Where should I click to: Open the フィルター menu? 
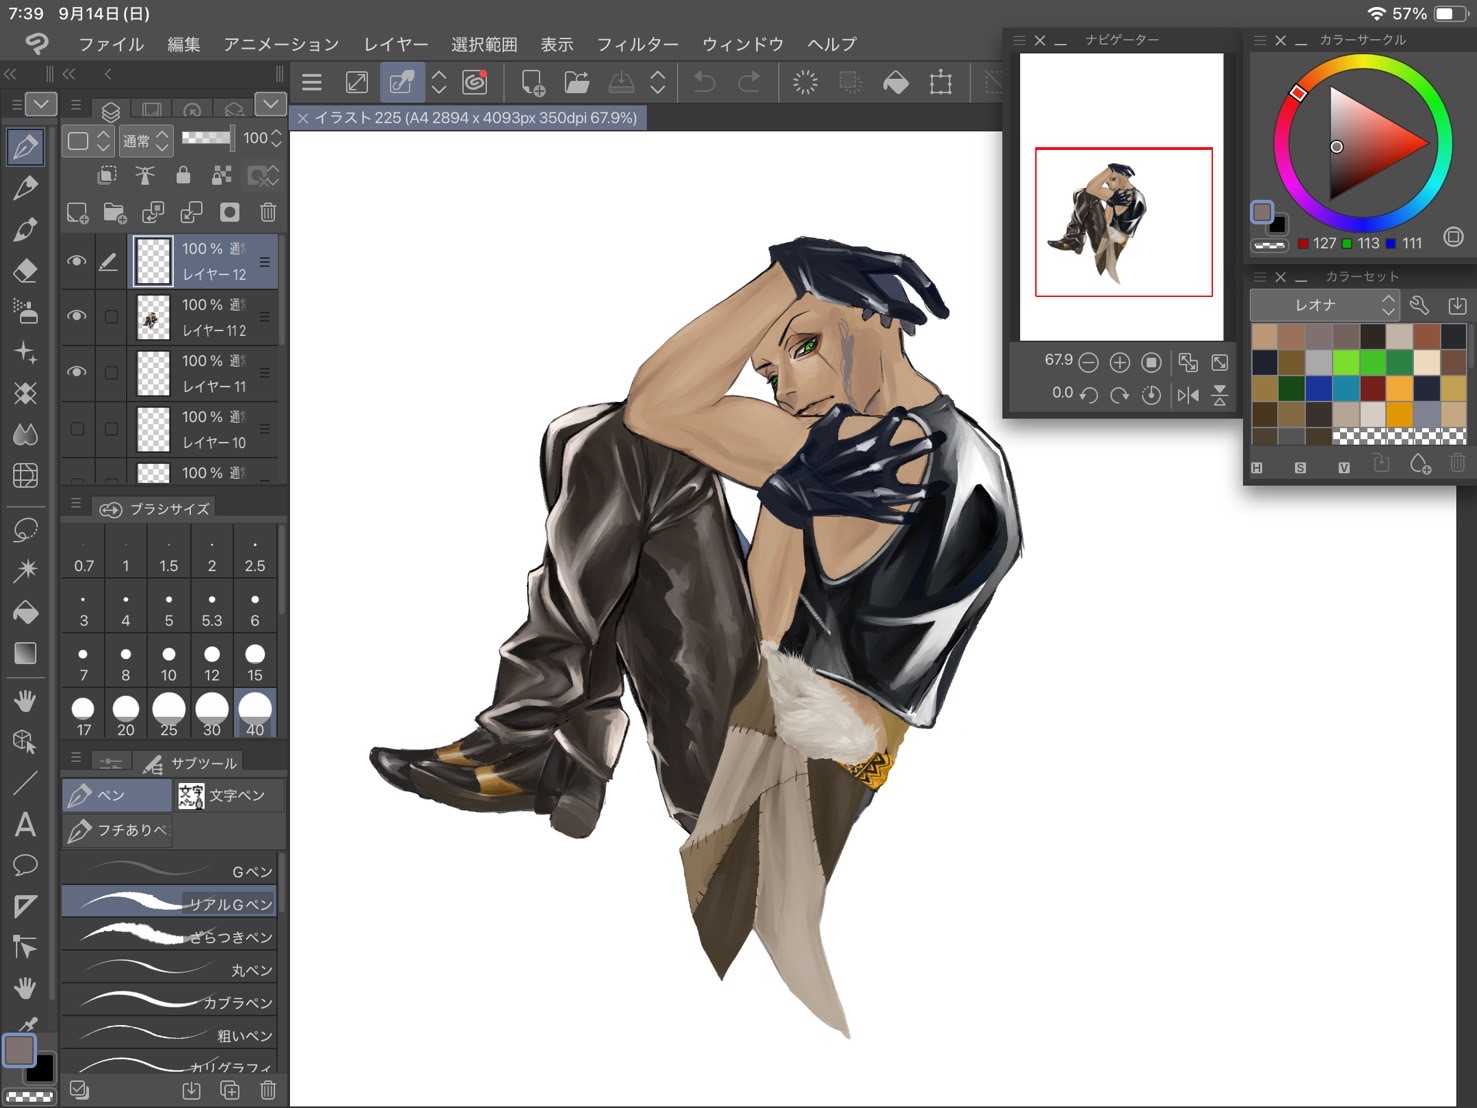click(x=637, y=44)
